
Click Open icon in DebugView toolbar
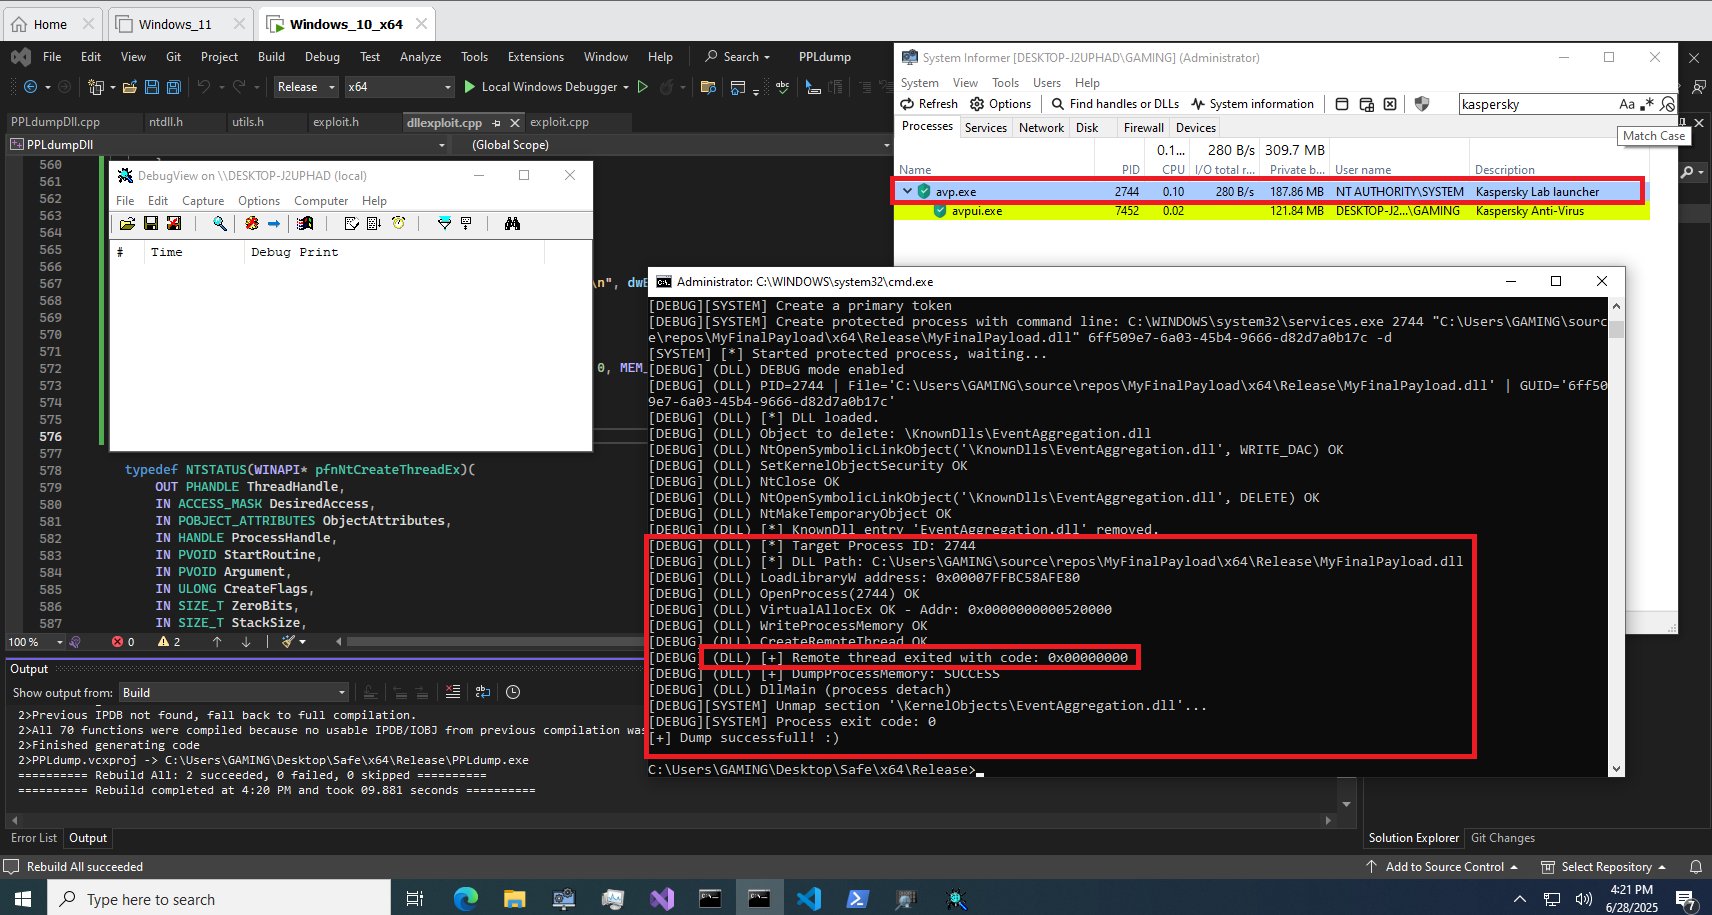pos(127,224)
